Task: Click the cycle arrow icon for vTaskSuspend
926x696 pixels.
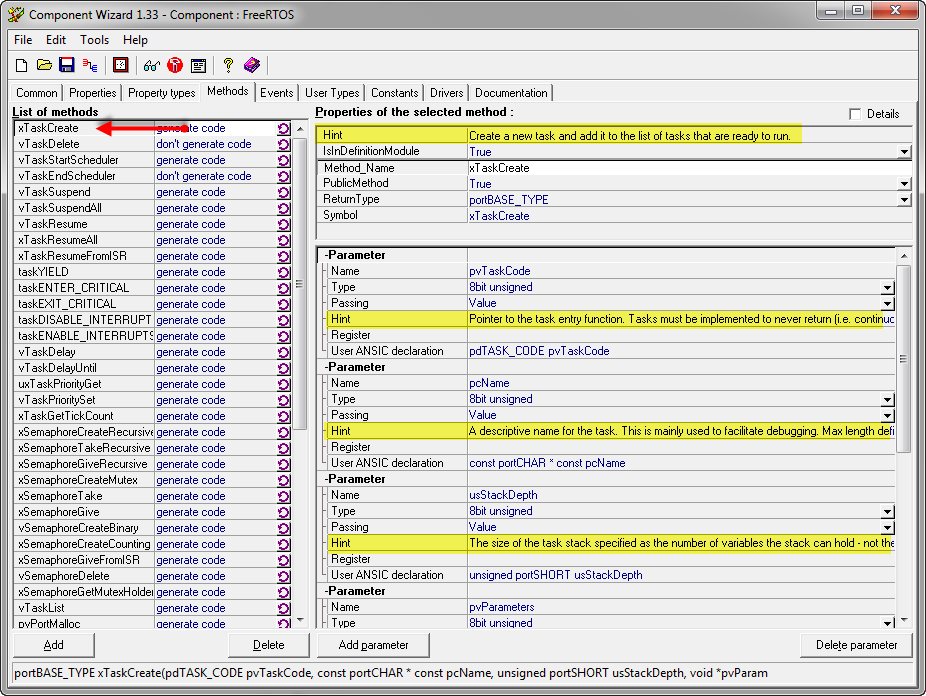Action: [283, 192]
